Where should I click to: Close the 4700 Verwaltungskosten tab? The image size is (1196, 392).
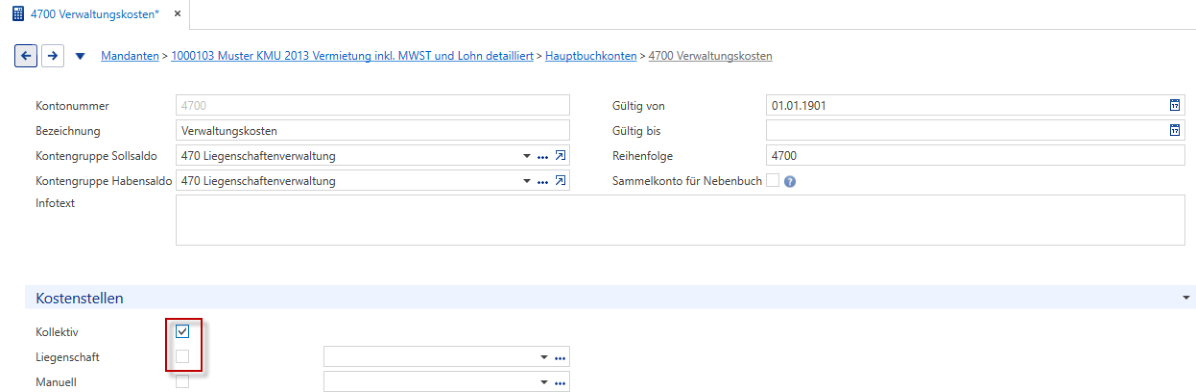click(x=177, y=14)
